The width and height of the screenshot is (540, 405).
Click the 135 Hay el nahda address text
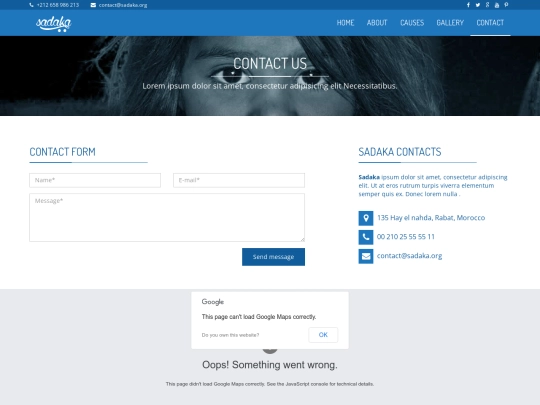[431, 218]
